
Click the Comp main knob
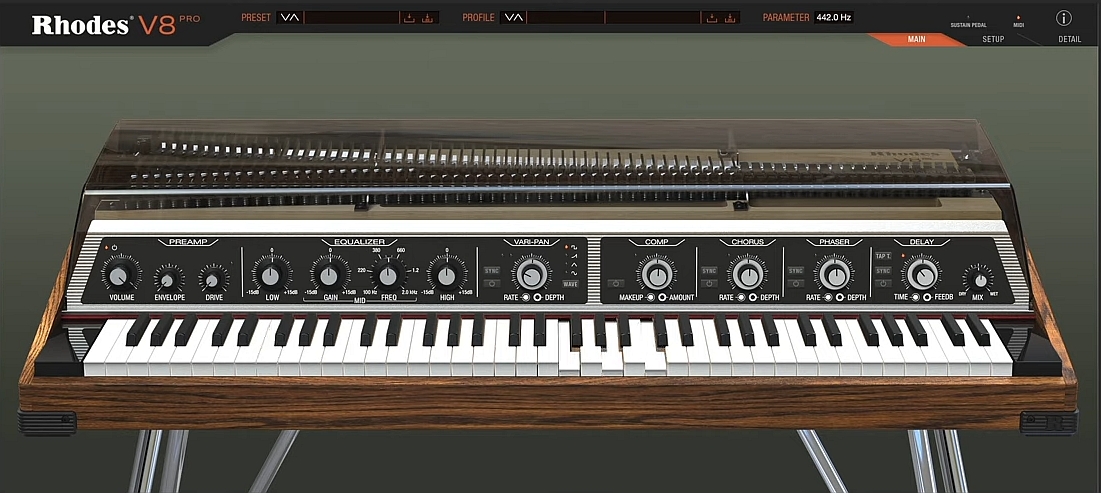pos(657,275)
